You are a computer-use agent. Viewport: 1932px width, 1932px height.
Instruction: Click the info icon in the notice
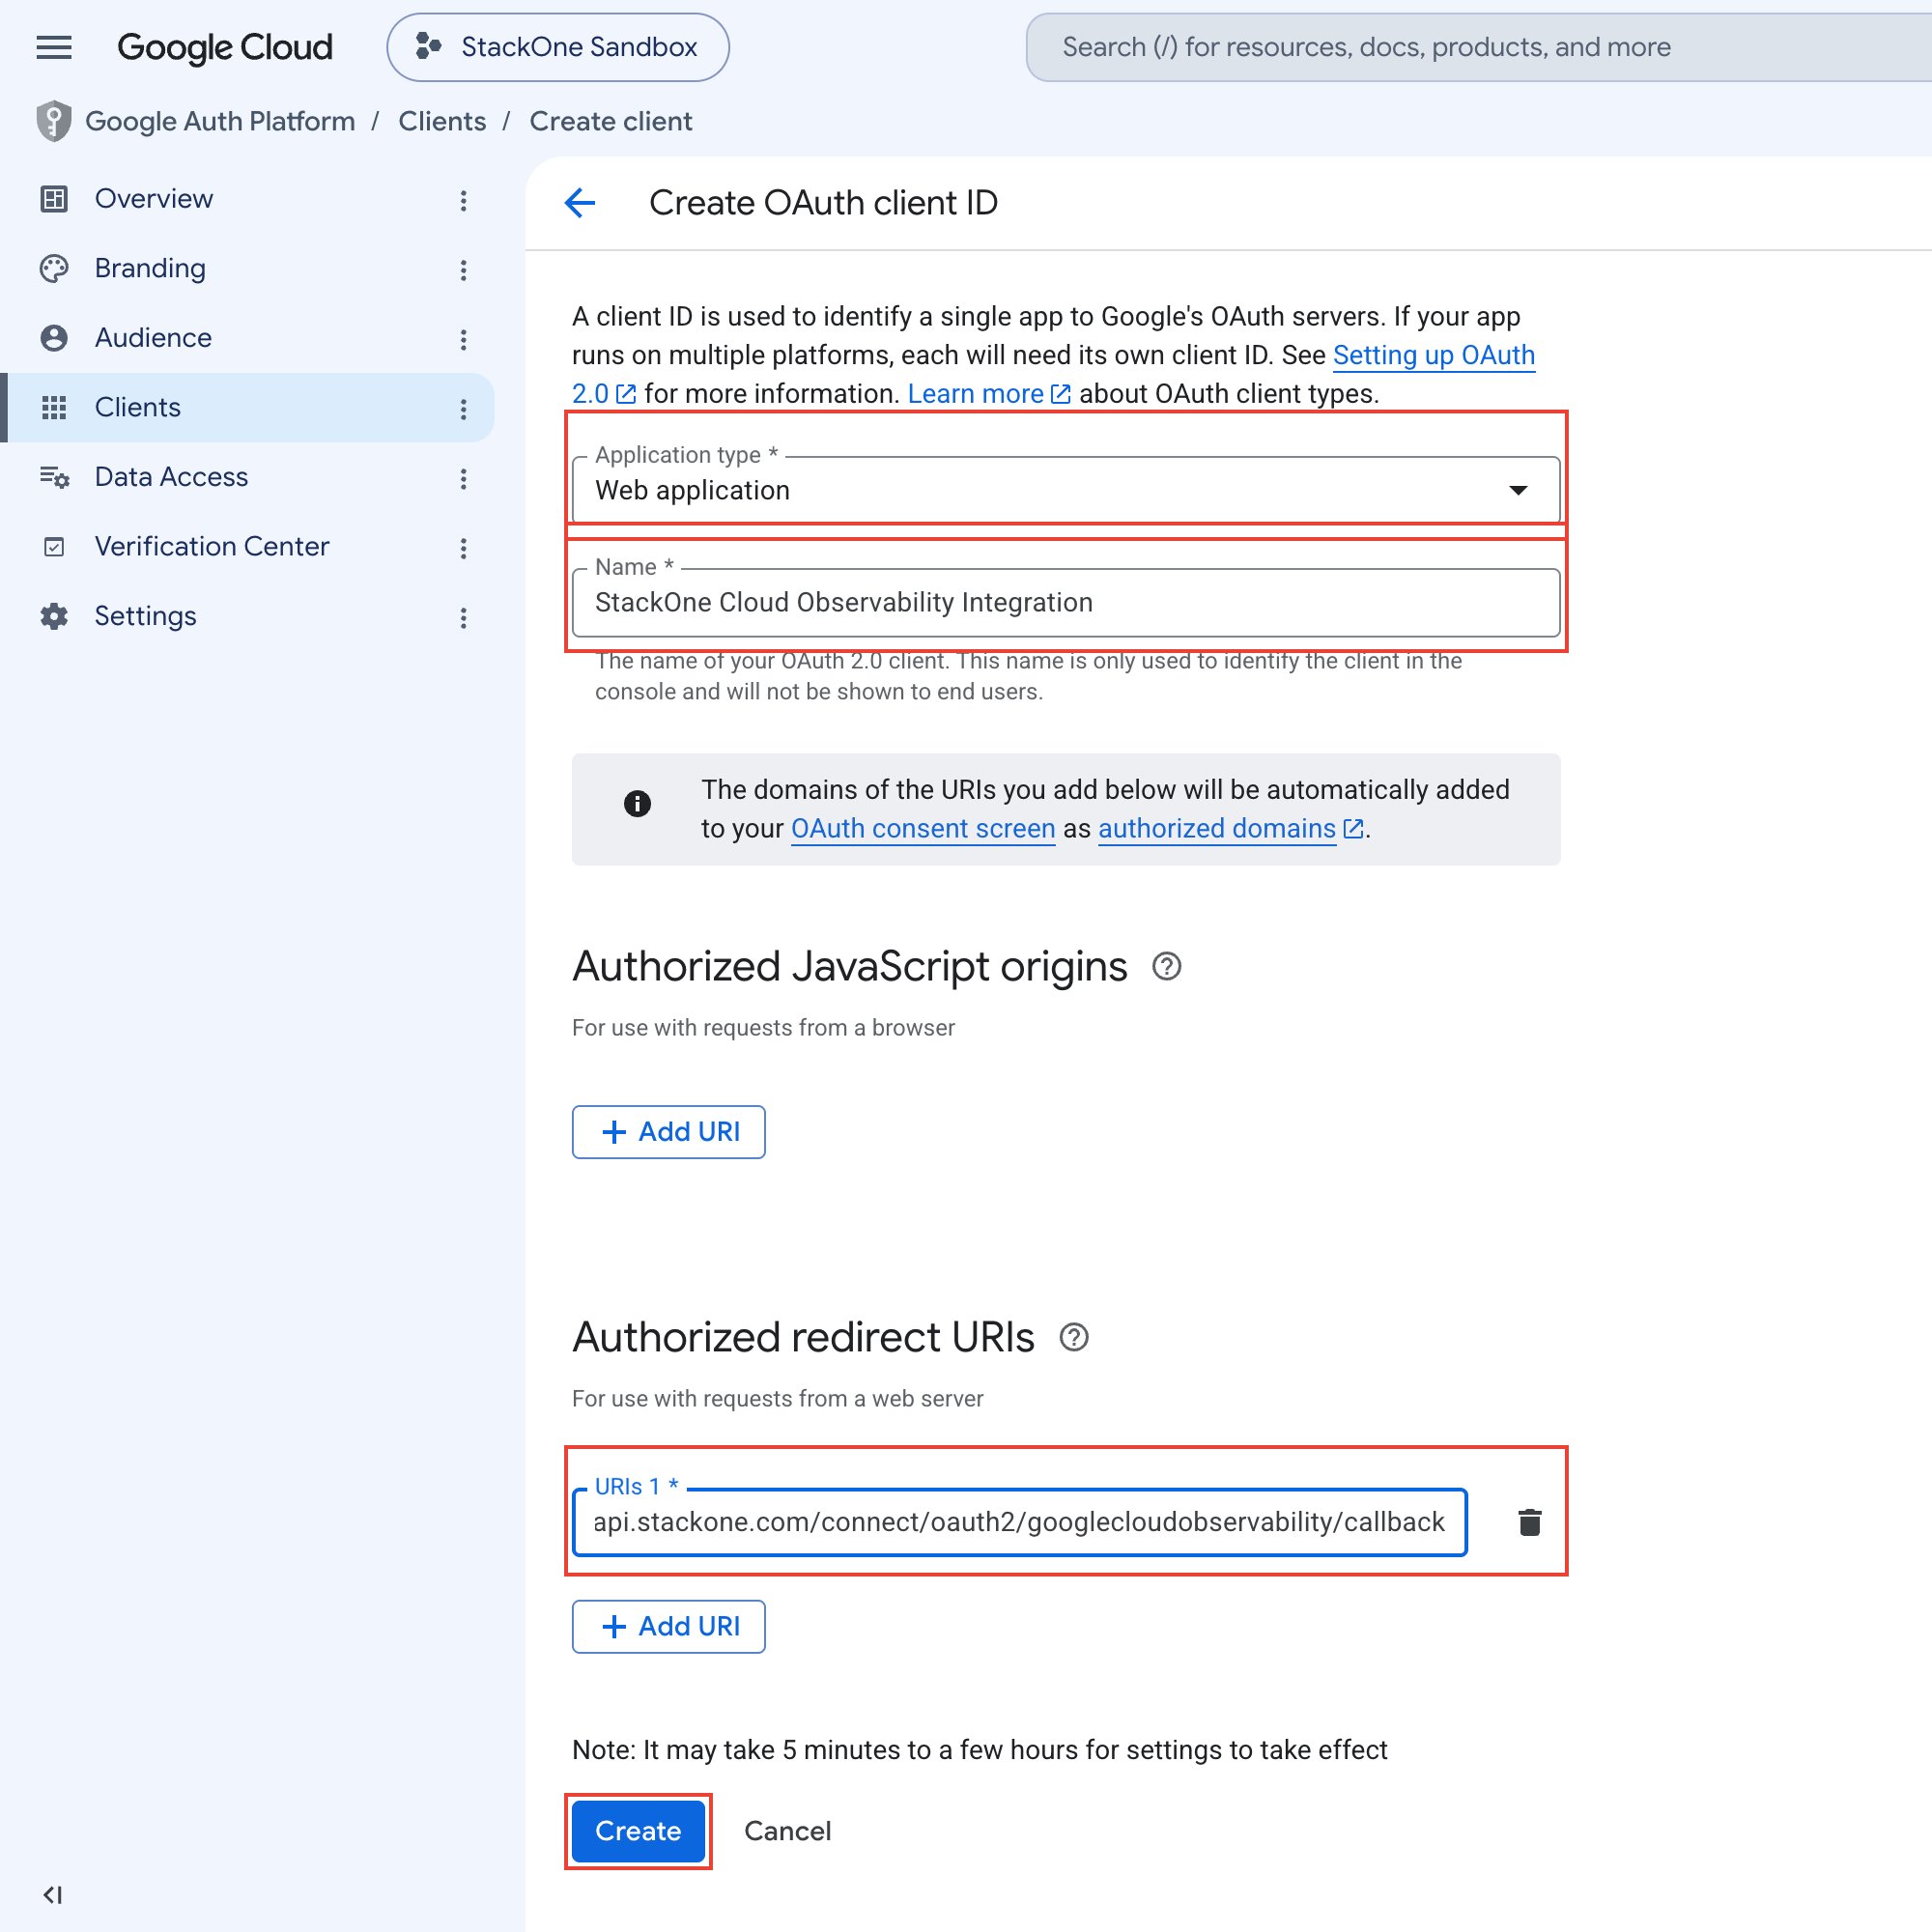(637, 803)
